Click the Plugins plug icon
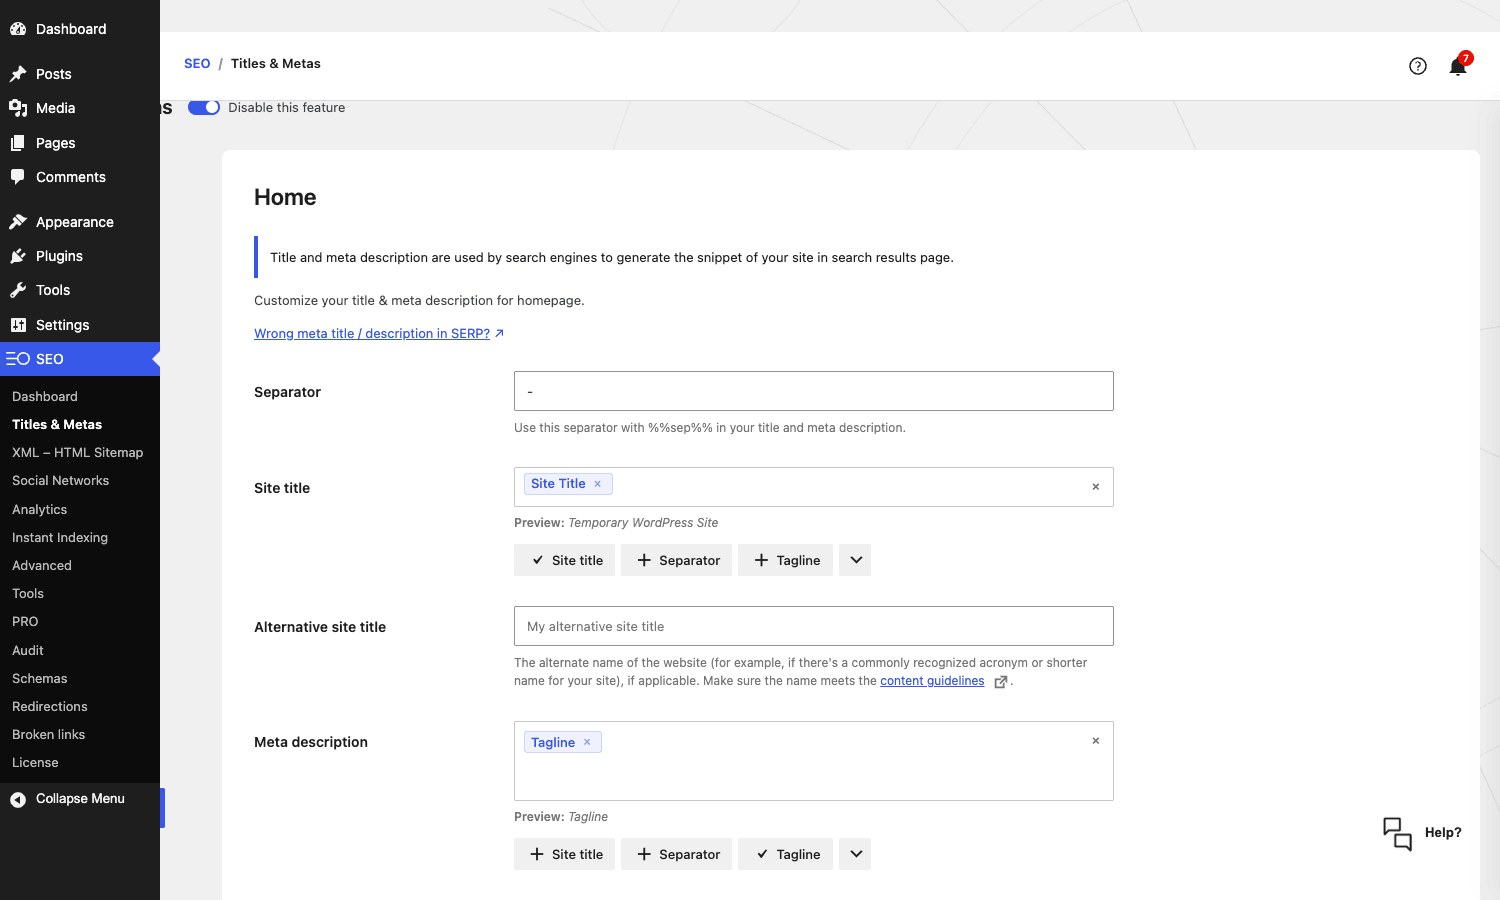 [18, 256]
